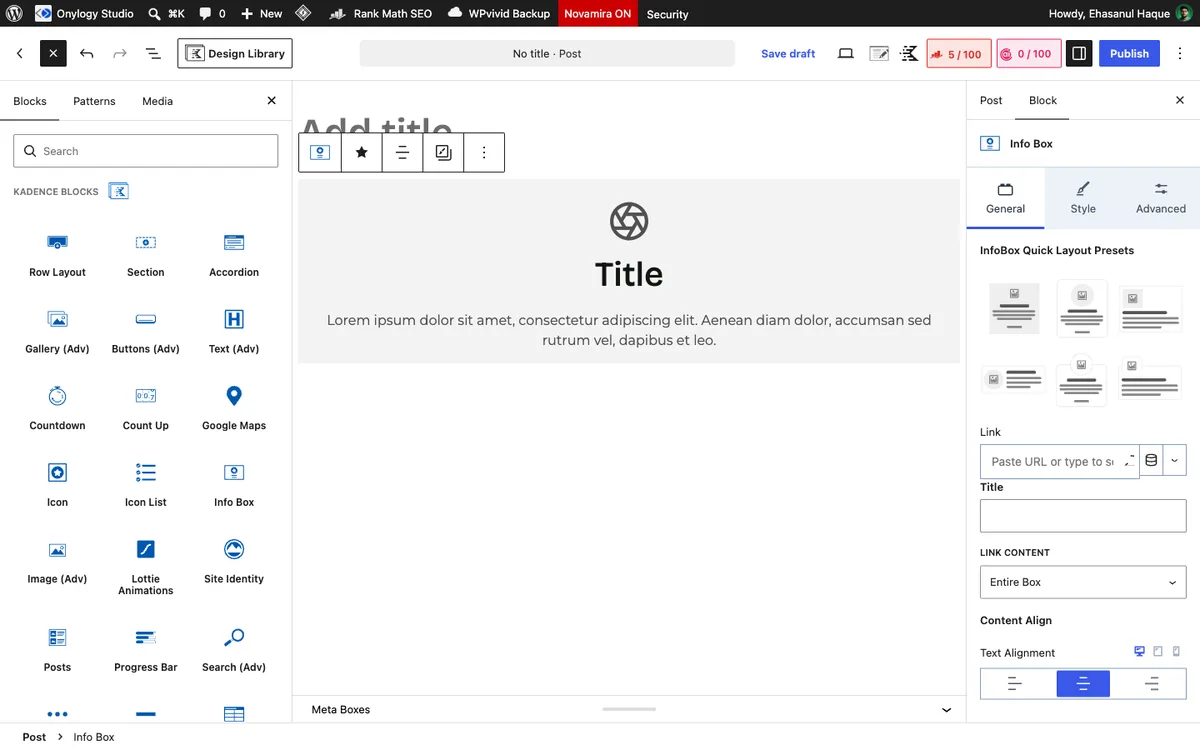This screenshot has height=750, width=1200.
Task: Select the Blocks tab
Action: [x=30, y=101]
